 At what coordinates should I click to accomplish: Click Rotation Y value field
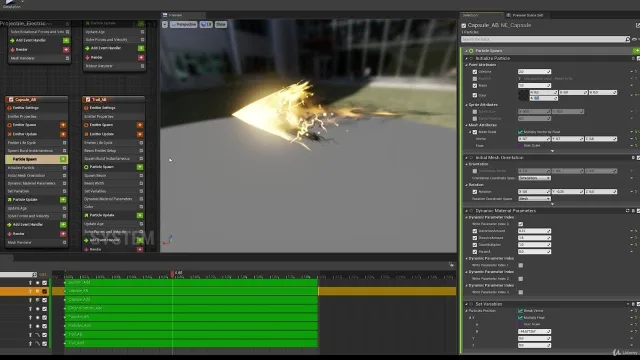(x=567, y=191)
